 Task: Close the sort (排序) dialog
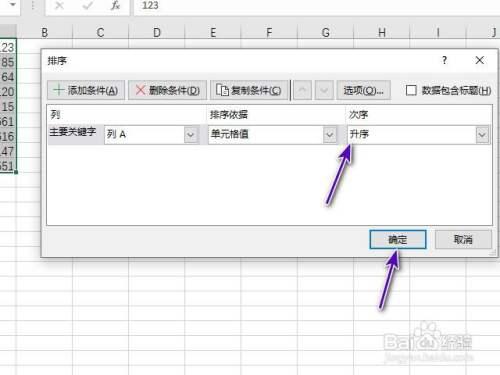click(480, 60)
